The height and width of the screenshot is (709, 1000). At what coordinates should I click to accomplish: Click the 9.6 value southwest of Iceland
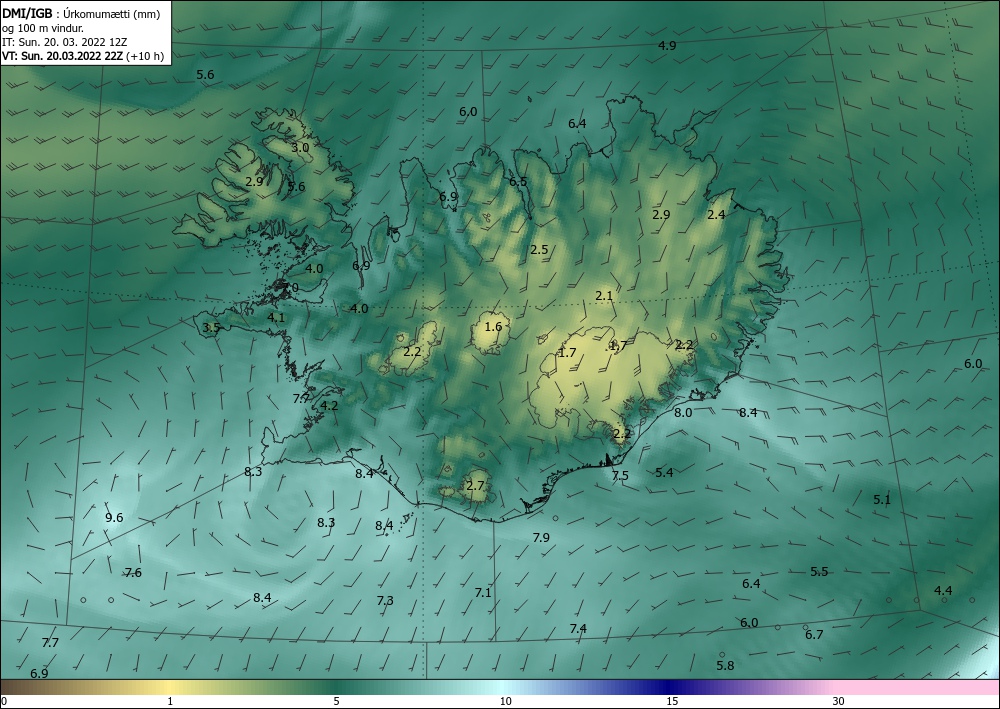tap(114, 518)
